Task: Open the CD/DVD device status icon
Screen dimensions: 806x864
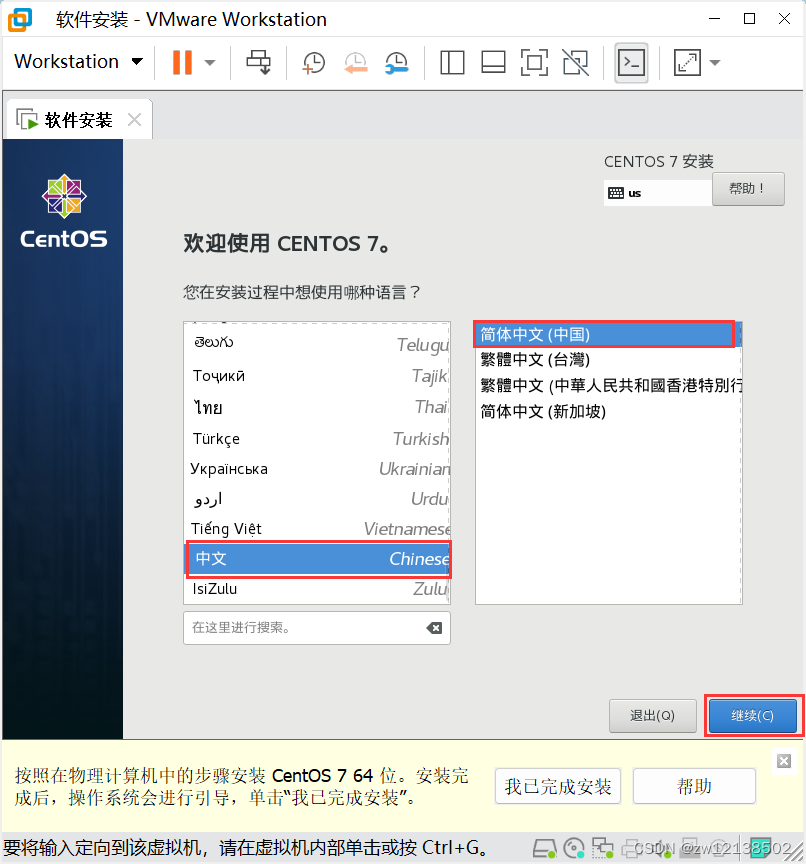Action: click(573, 847)
